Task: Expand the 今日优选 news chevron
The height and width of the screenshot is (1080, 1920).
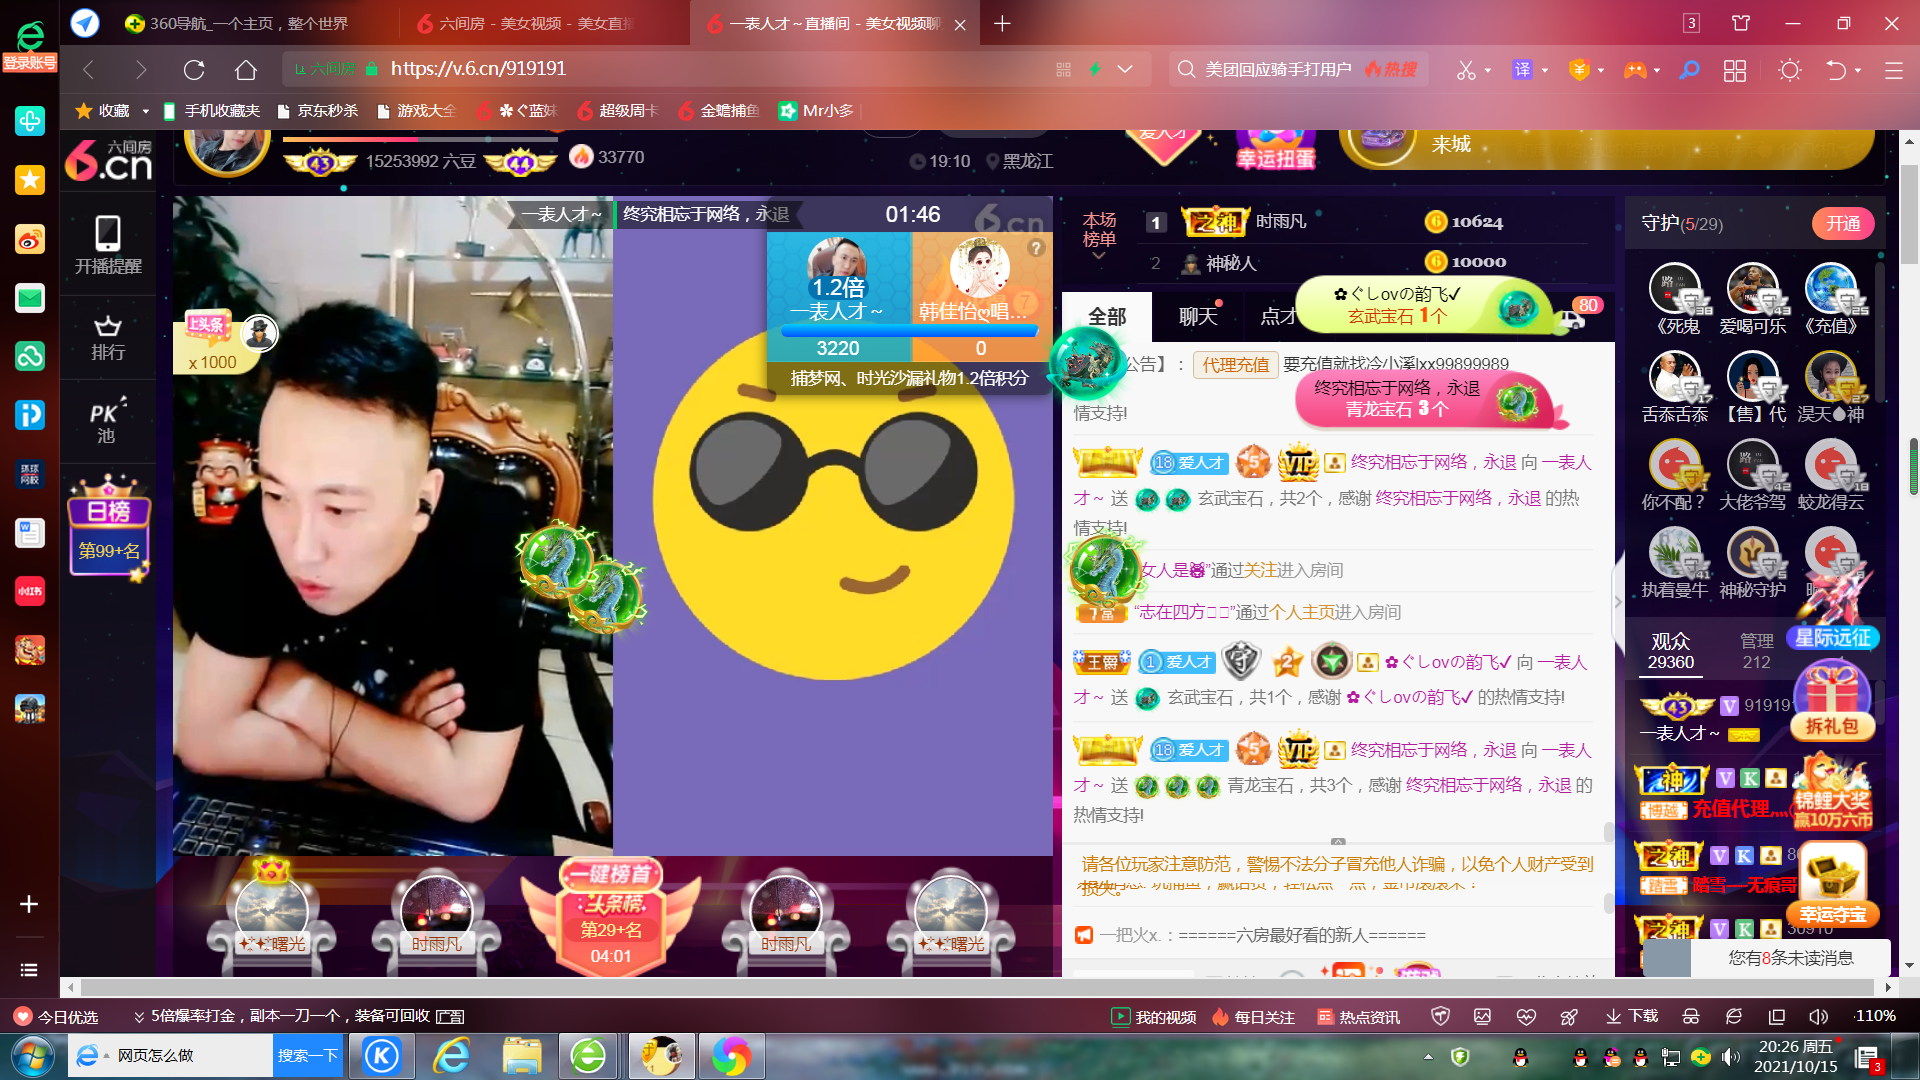Action: coord(139,1017)
